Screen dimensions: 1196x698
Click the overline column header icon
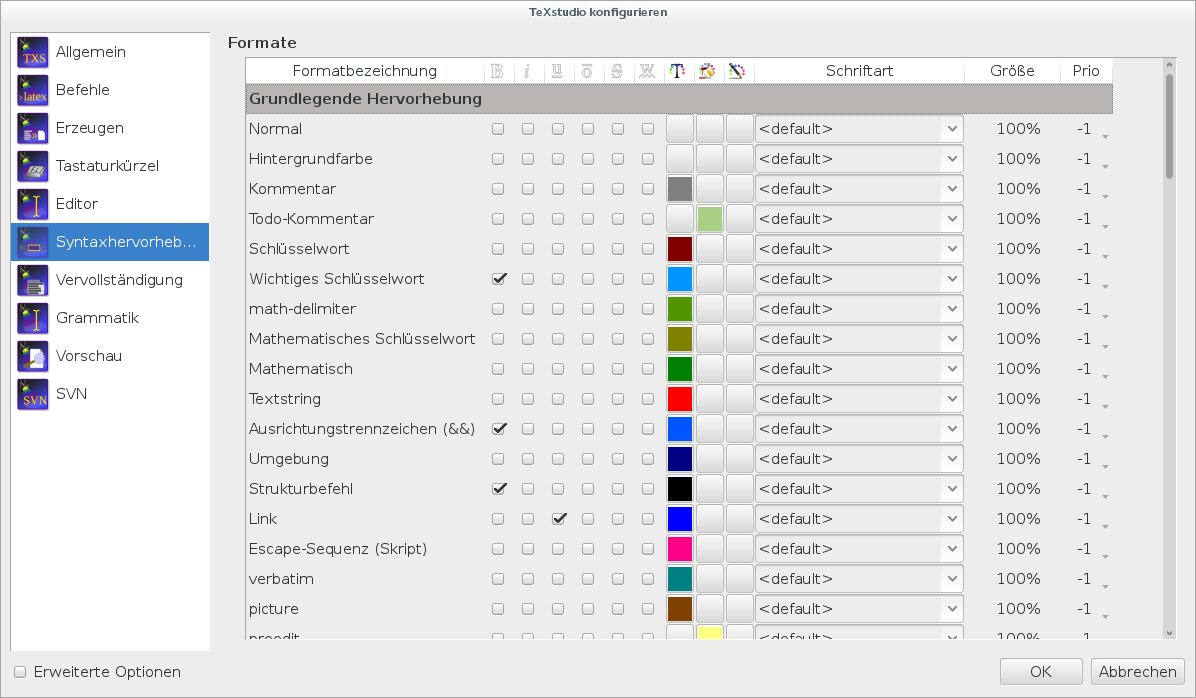(587, 71)
